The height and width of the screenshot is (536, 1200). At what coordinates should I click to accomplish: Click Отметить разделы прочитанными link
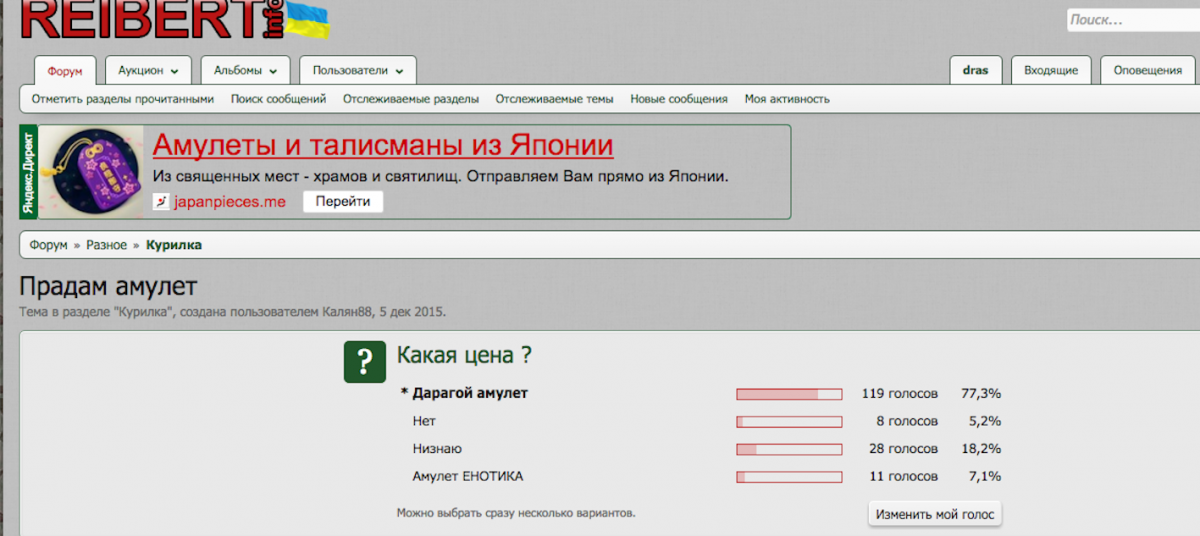pyautogui.click(x=122, y=99)
